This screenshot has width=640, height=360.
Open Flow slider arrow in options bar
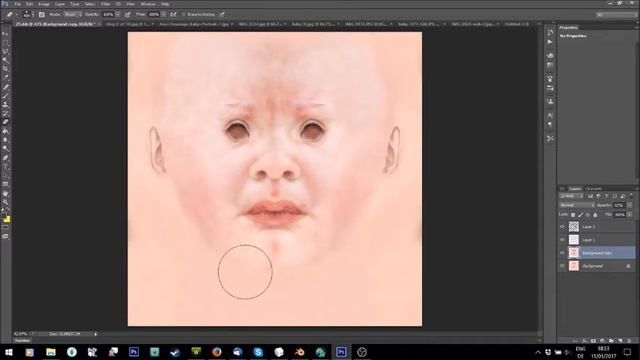164,14
